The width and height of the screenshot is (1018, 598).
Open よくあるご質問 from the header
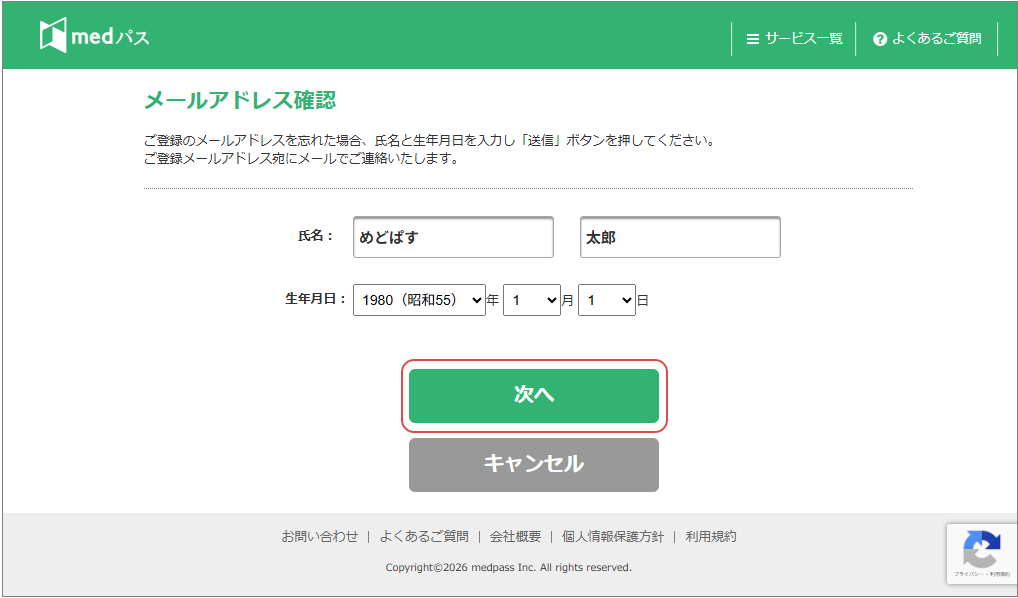pyautogui.click(x=936, y=39)
